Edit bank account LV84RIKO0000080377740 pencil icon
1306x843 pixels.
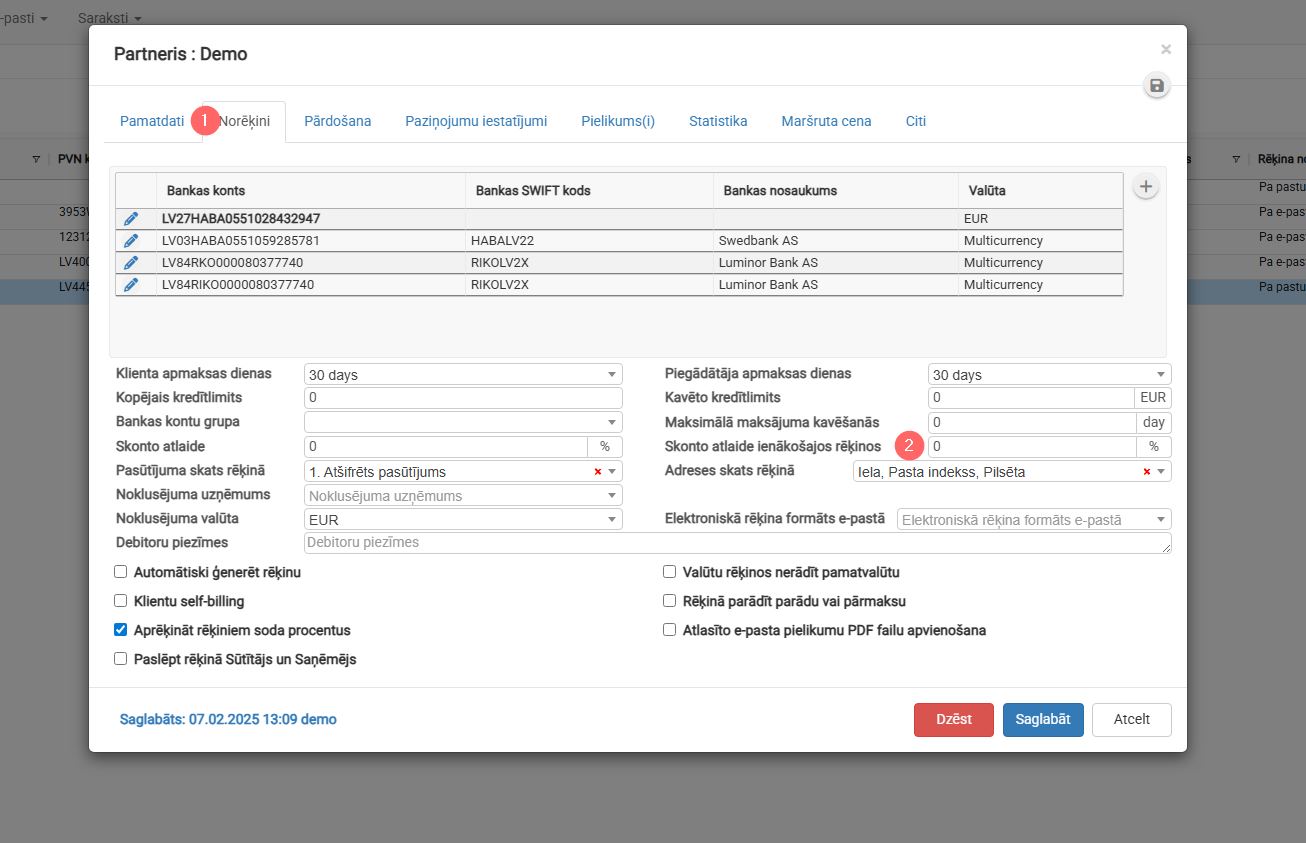point(131,285)
